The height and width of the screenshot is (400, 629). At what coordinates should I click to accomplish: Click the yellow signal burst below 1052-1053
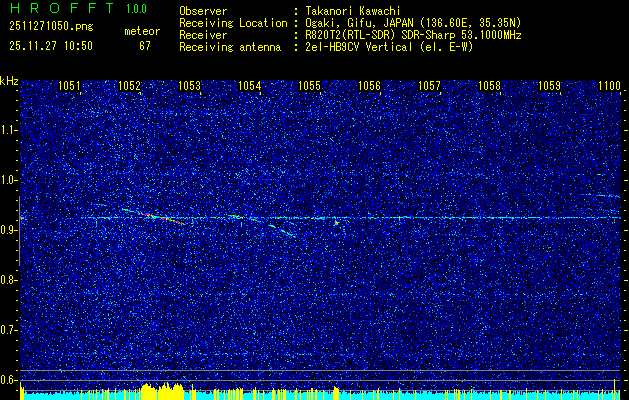pos(162,391)
